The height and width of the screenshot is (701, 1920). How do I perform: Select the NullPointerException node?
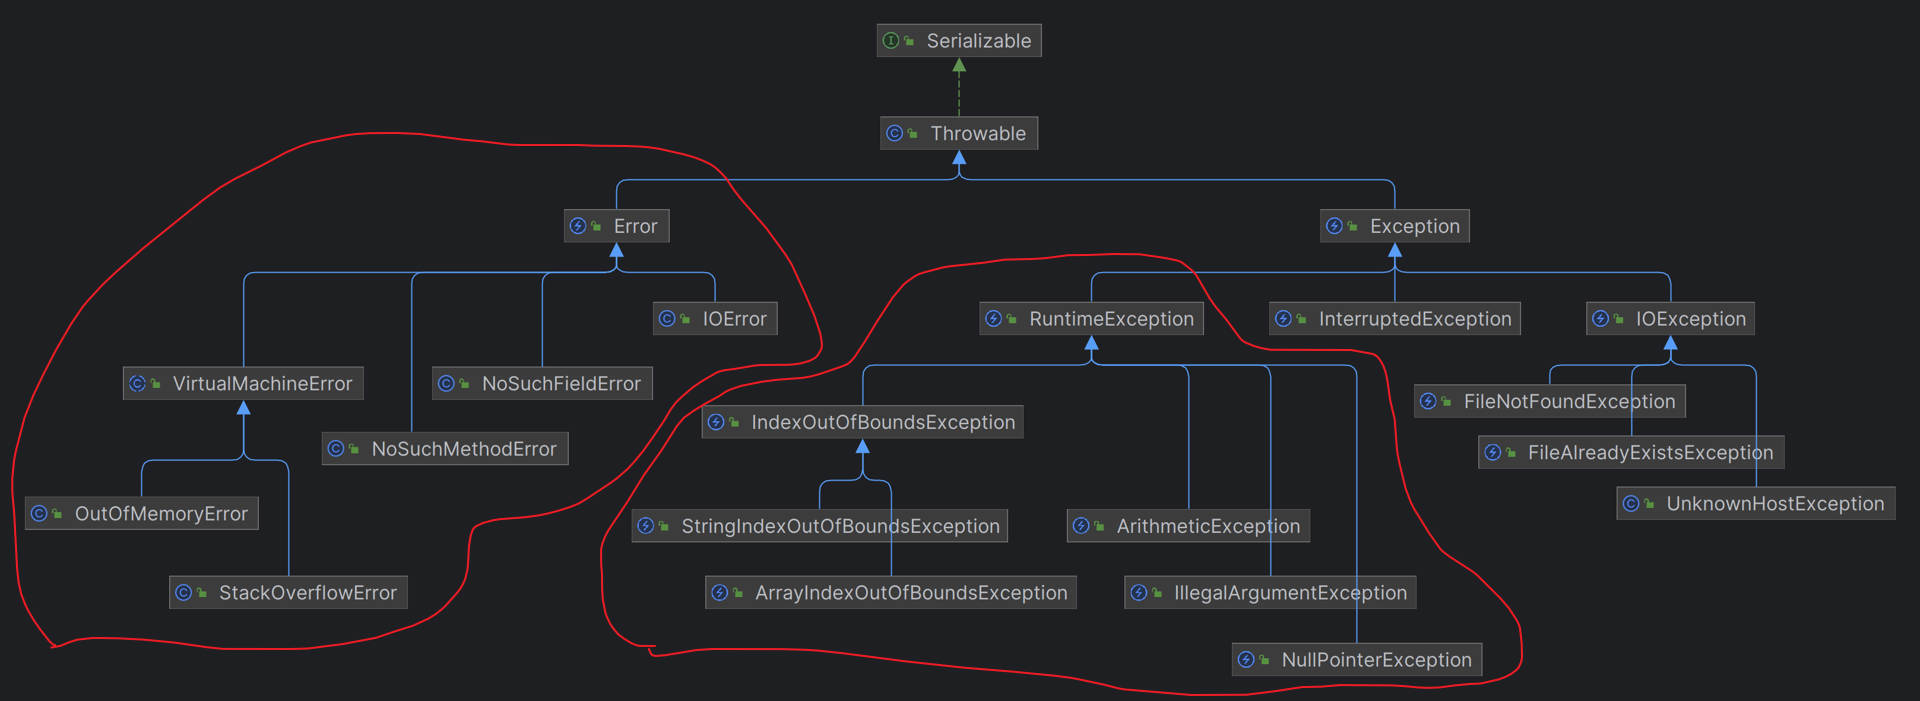[1357, 659]
